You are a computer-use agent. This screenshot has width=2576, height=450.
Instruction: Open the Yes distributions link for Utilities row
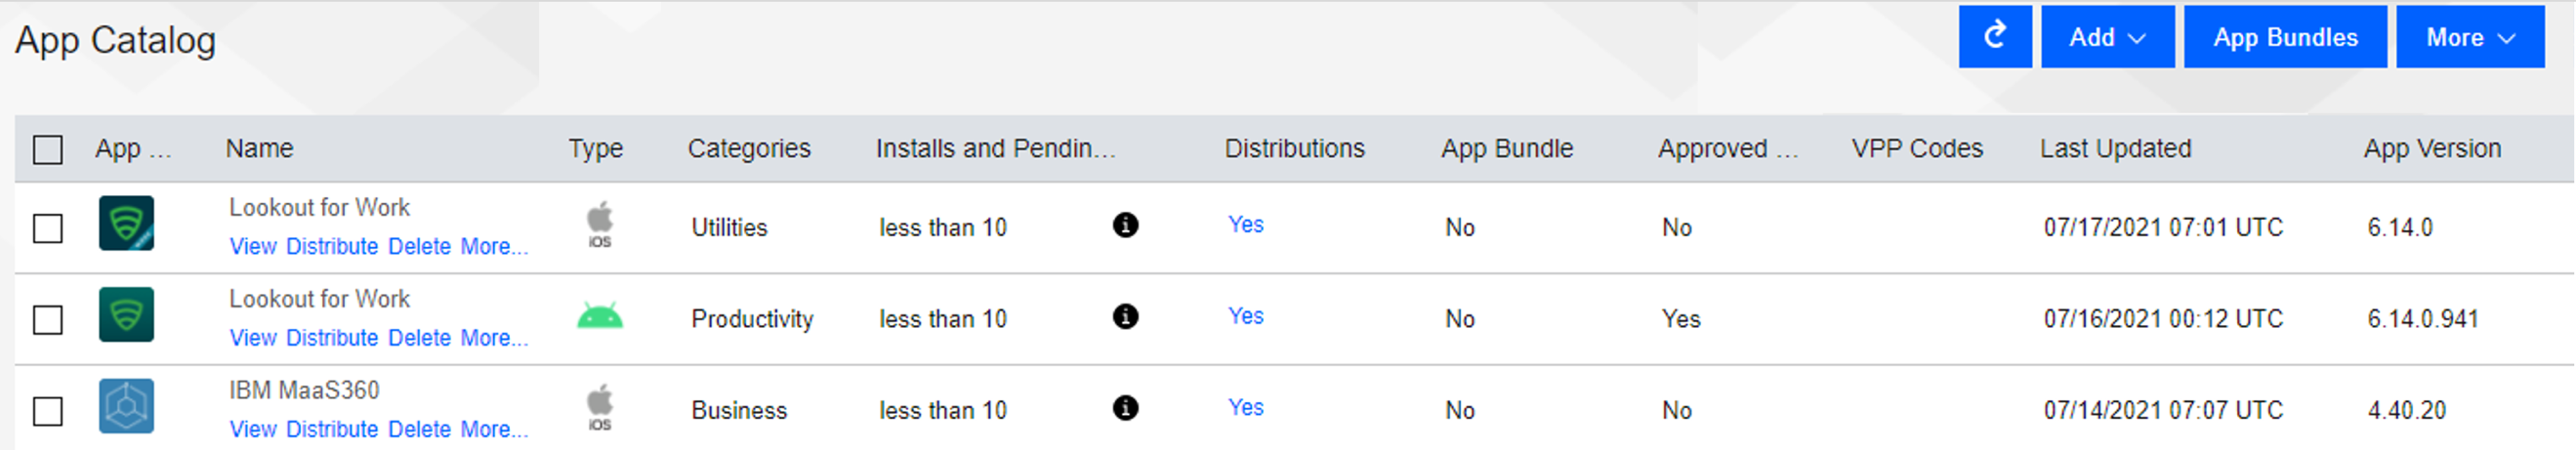(1245, 225)
